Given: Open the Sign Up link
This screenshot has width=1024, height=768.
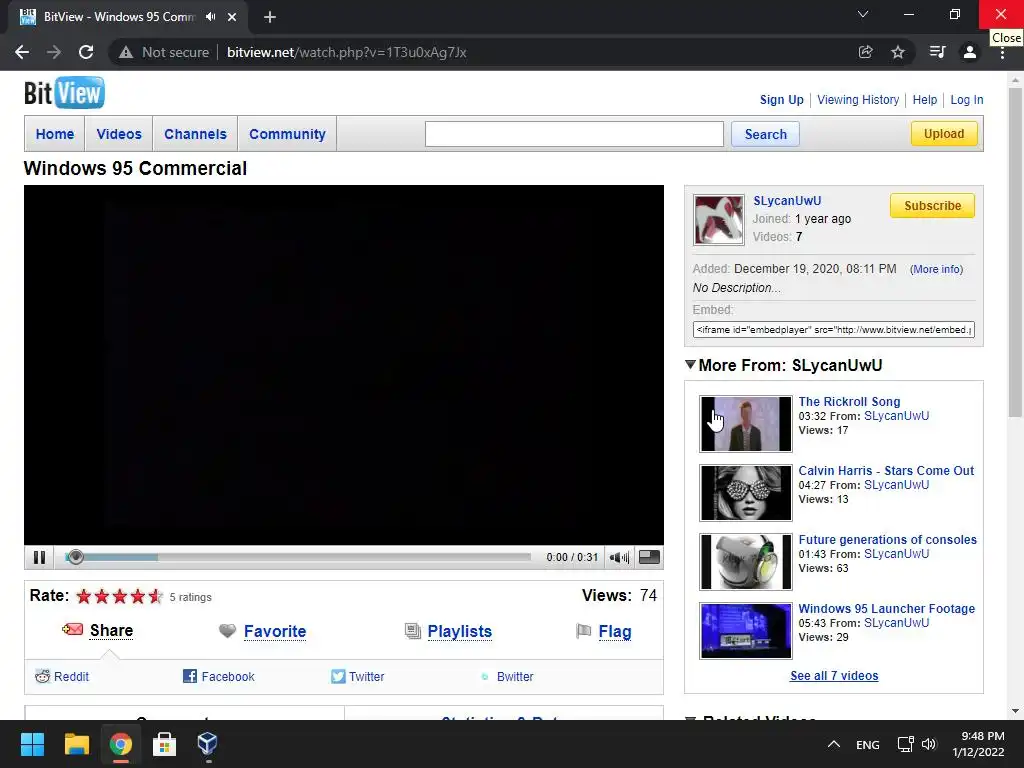Looking at the screenshot, I should (x=782, y=100).
